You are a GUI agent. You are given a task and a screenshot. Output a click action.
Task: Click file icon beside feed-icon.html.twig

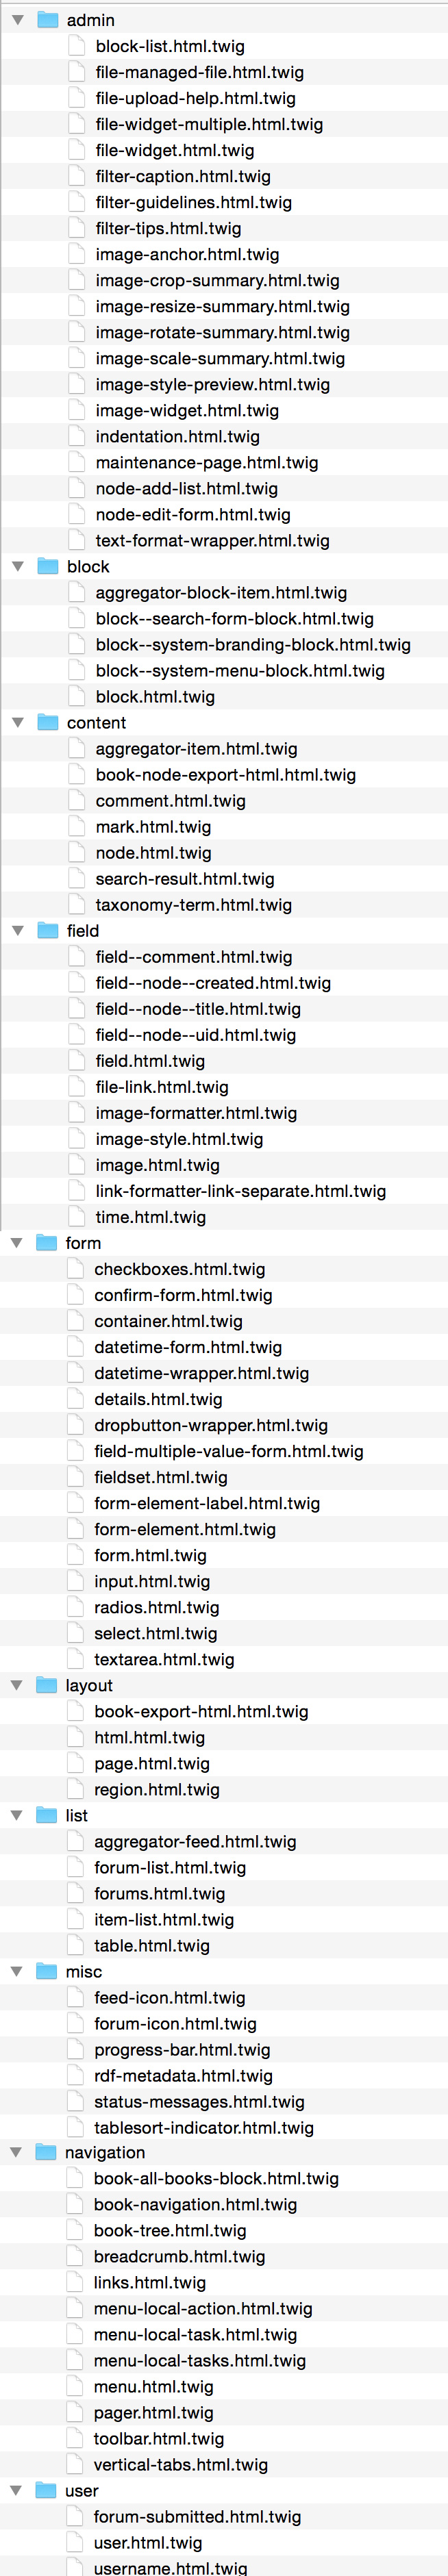point(76,1997)
